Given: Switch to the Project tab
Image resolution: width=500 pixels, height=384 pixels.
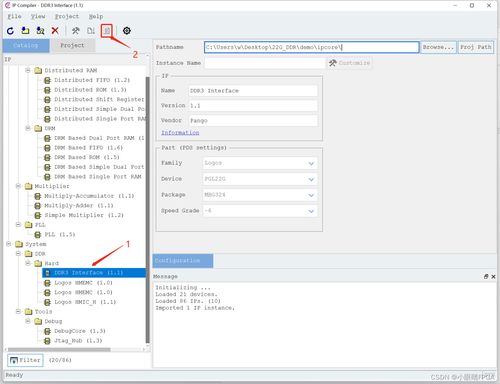Looking at the screenshot, I should pos(72,46).
